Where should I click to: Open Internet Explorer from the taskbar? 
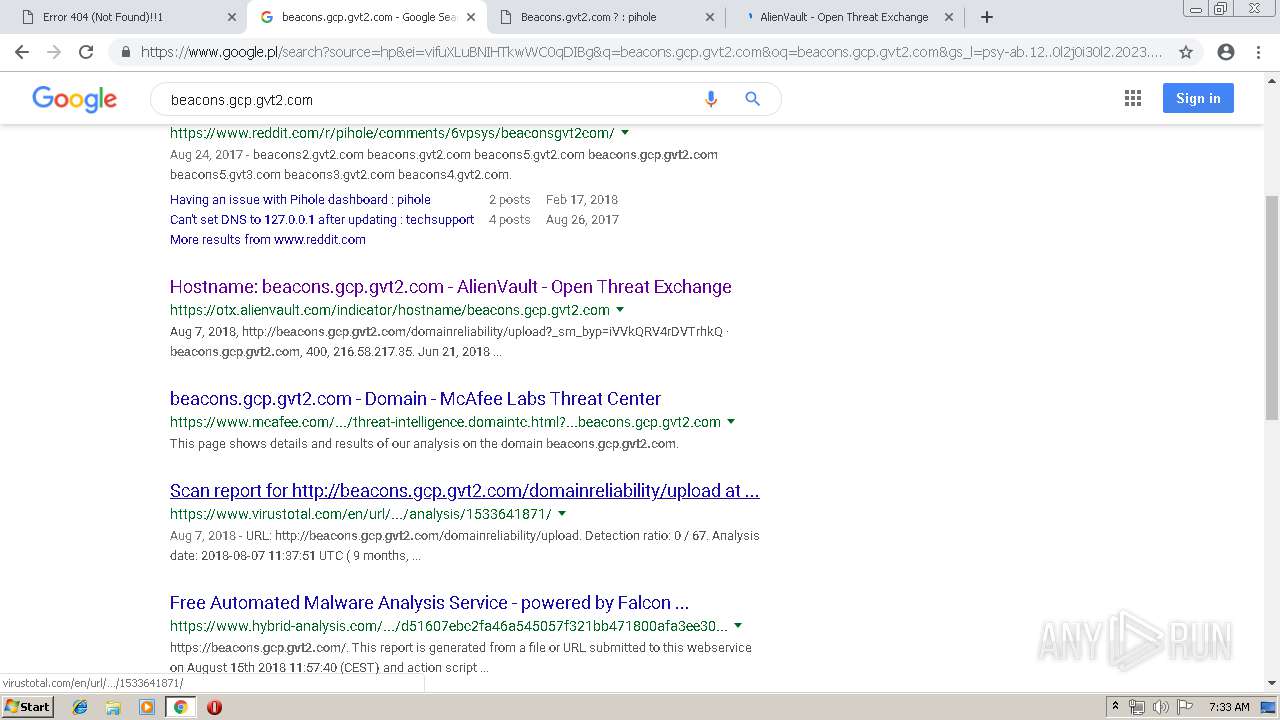[80, 707]
